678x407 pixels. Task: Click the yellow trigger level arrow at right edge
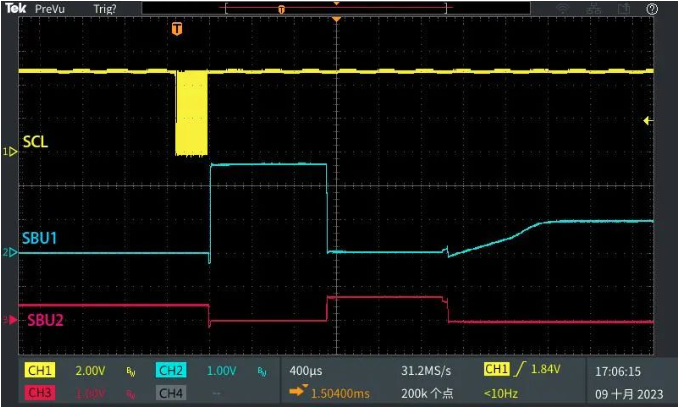[x=648, y=121]
